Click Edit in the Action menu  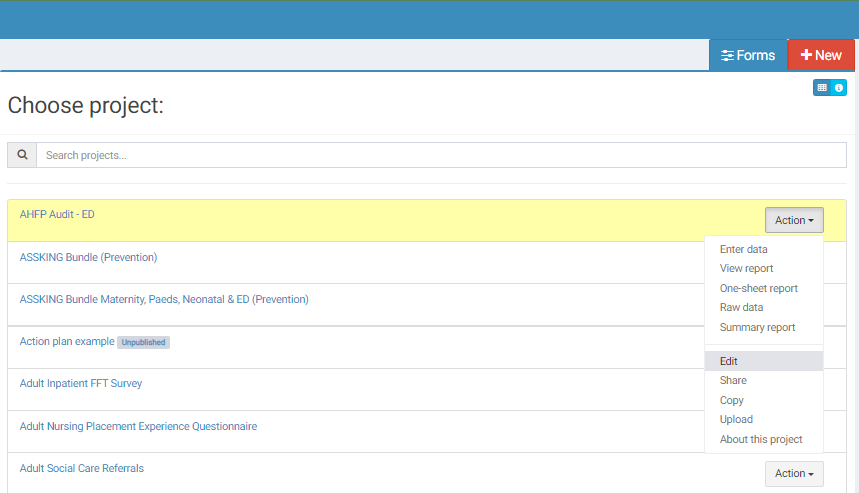(x=728, y=361)
